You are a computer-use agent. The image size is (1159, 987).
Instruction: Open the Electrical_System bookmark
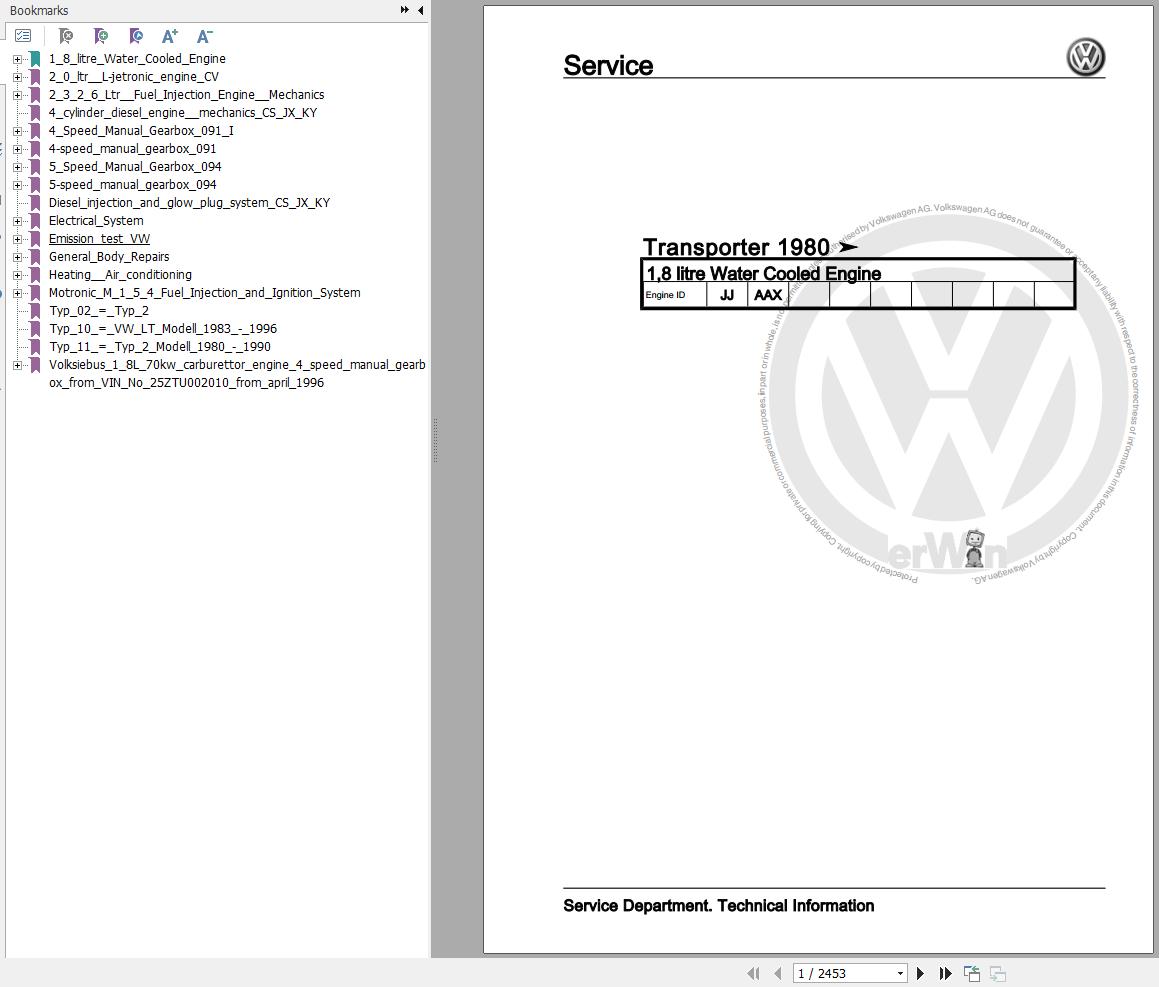[x=96, y=220]
